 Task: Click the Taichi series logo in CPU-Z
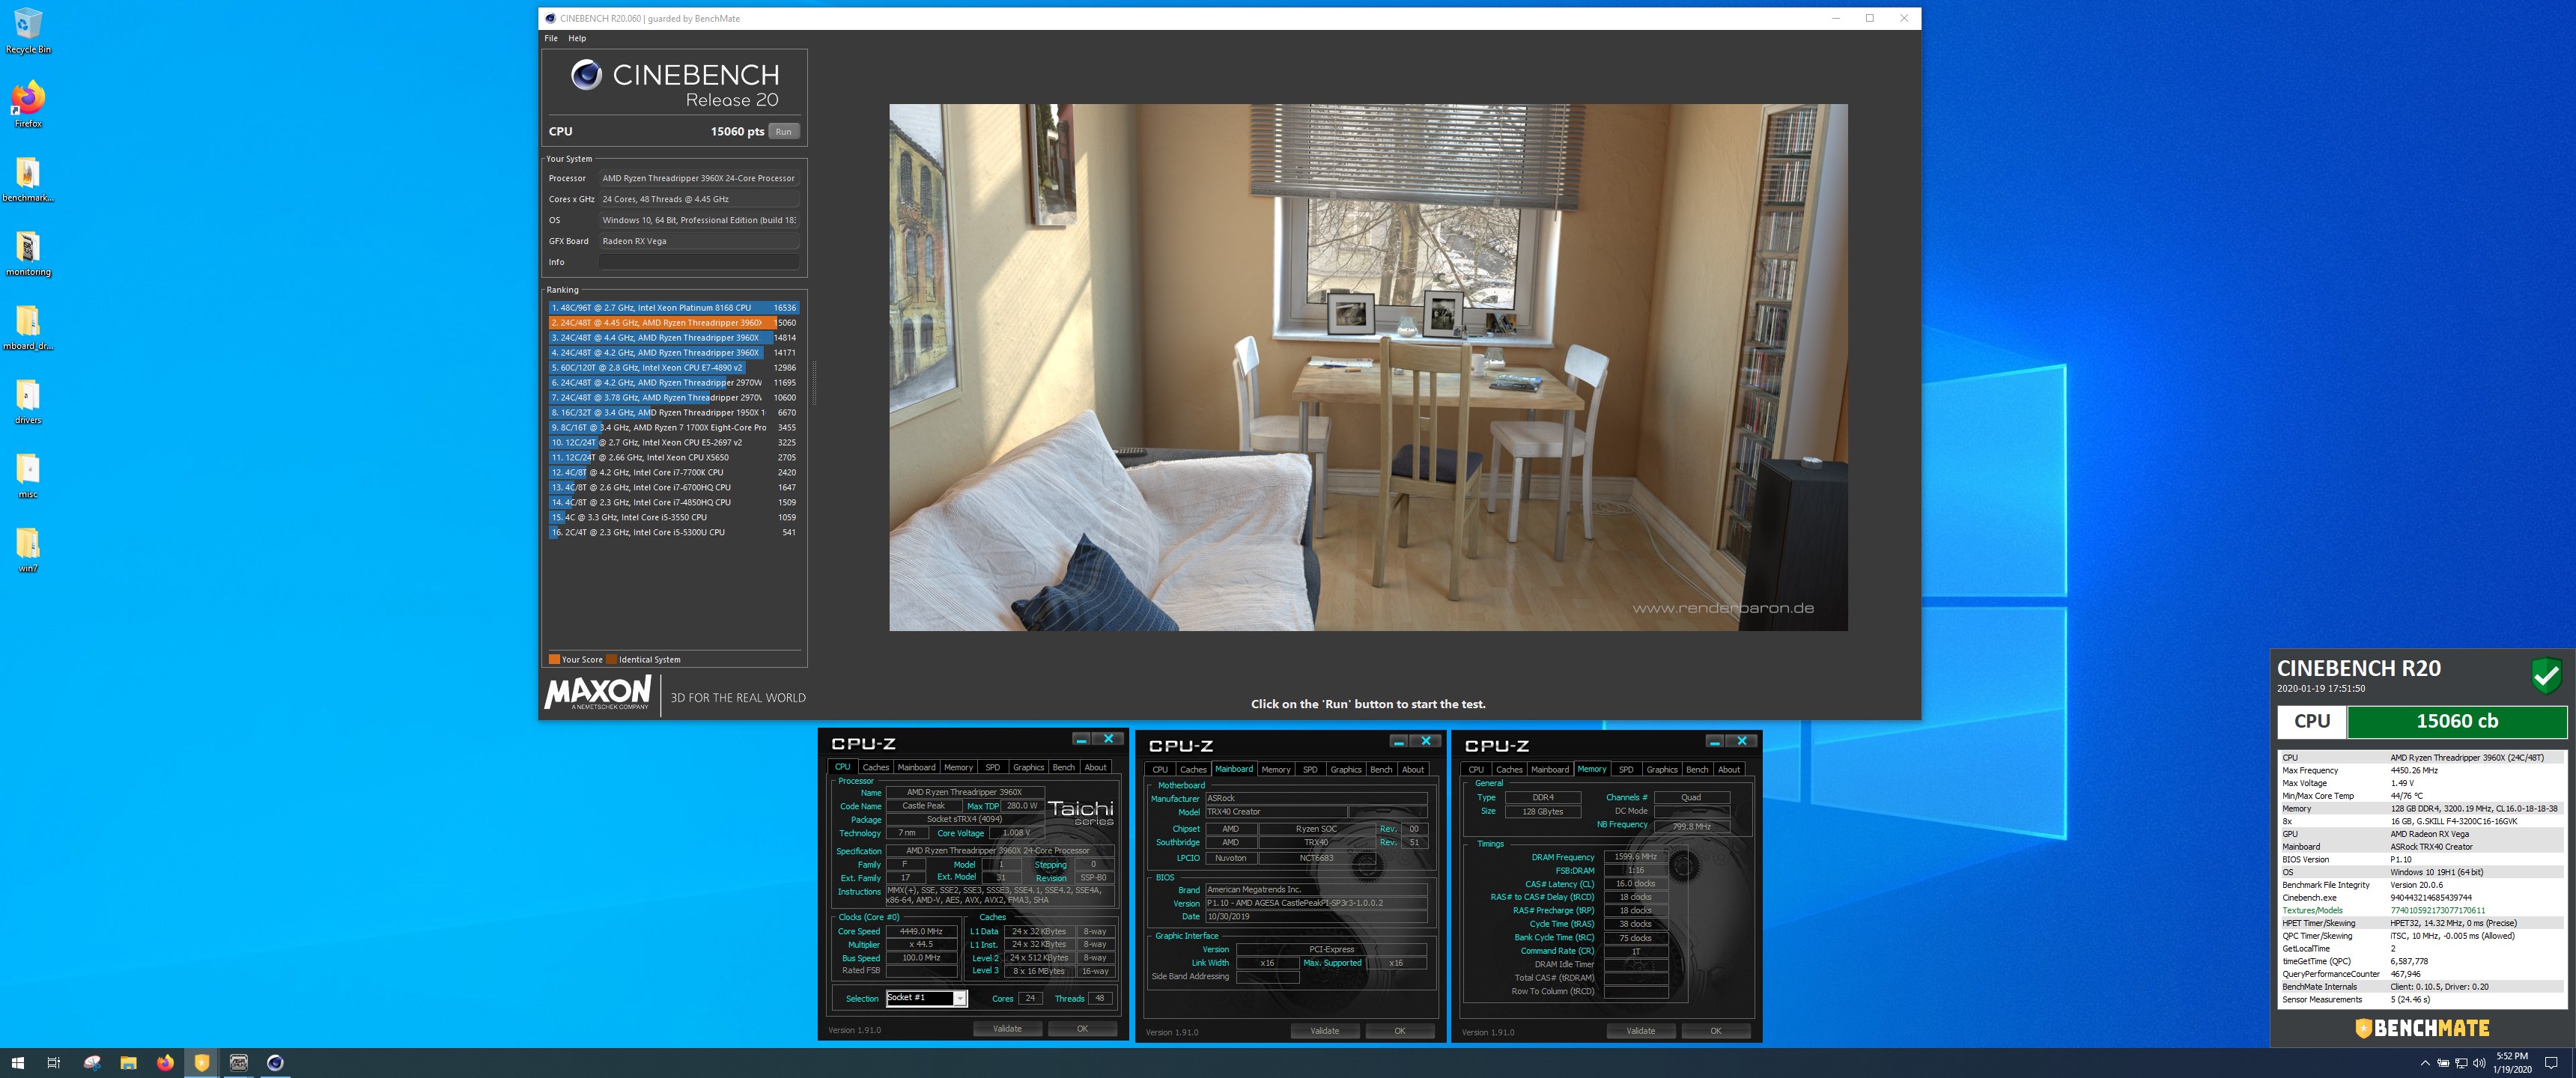[x=1081, y=811]
